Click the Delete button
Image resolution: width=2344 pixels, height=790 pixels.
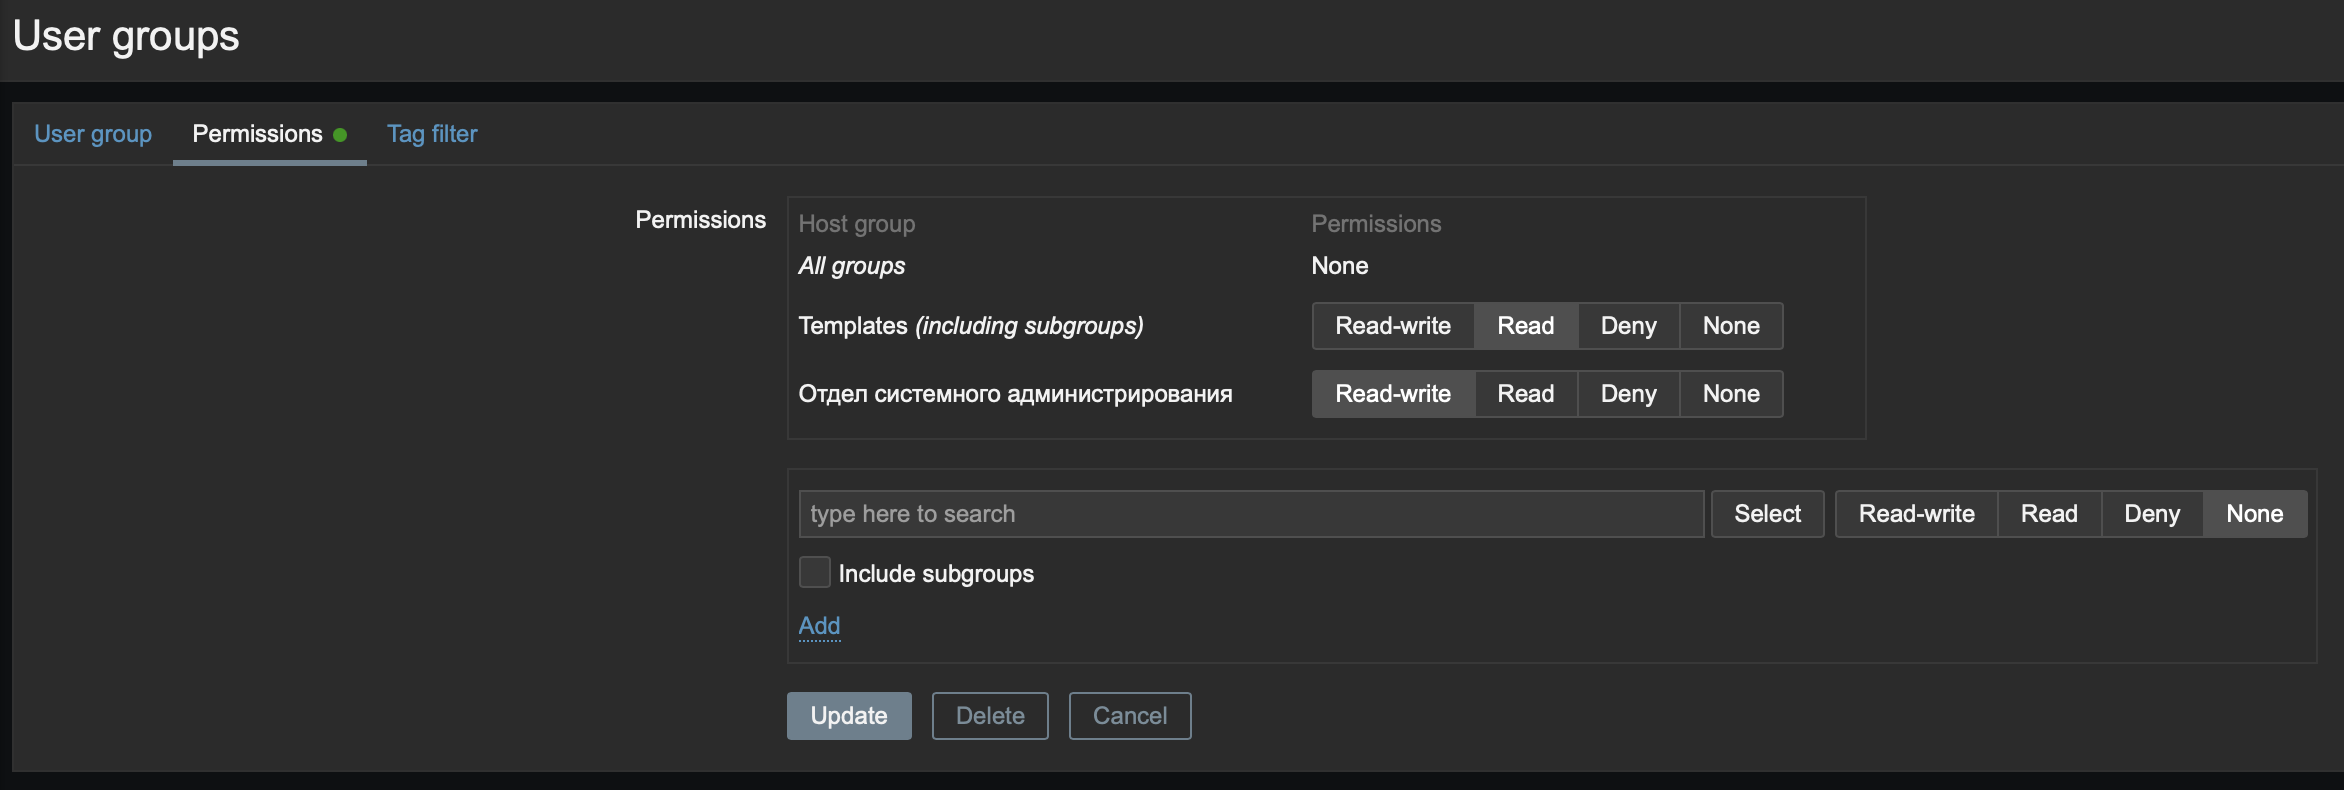(x=990, y=716)
